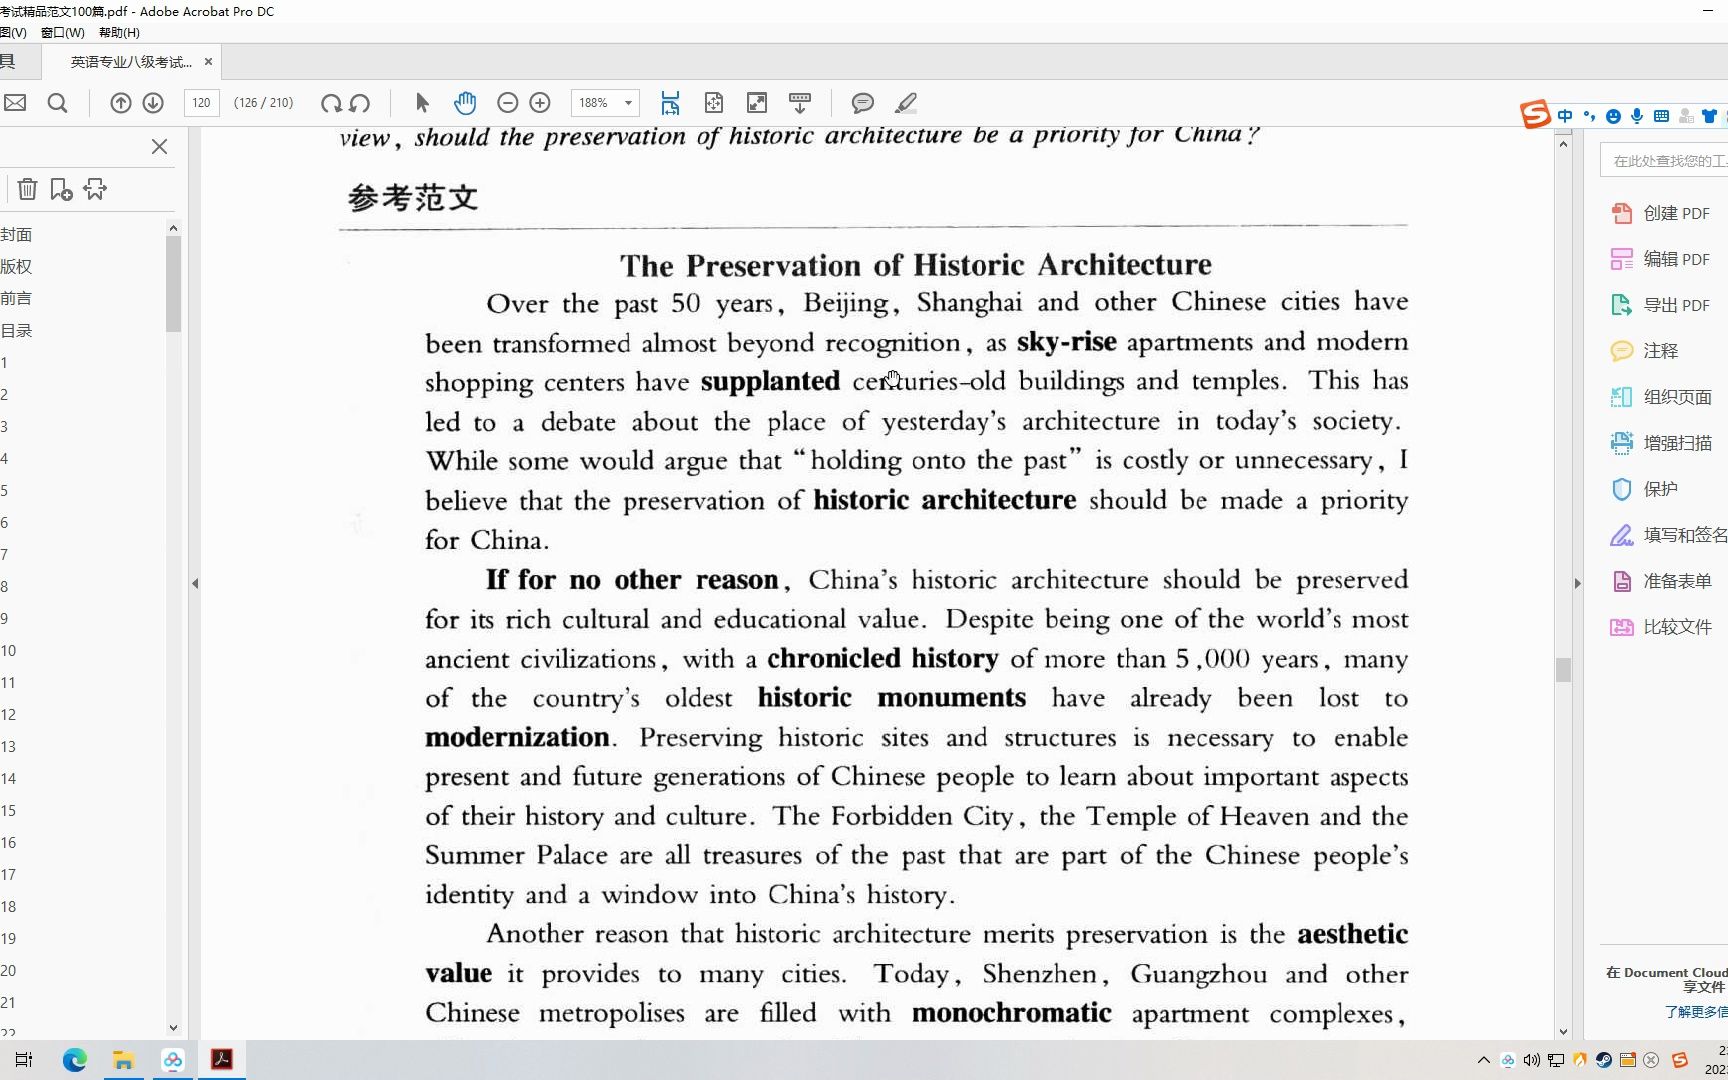Open the 目录 bookmark

click(16, 330)
